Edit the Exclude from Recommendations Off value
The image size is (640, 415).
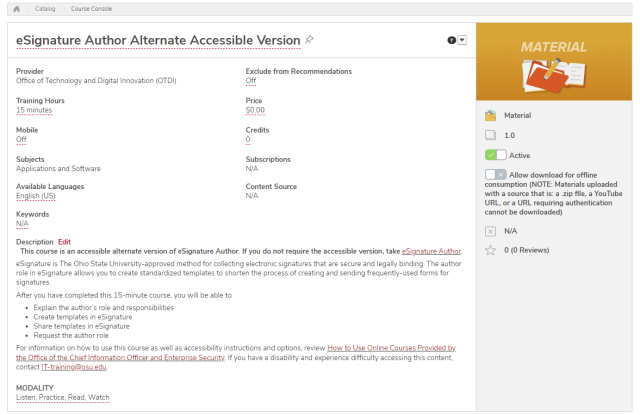(251, 81)
